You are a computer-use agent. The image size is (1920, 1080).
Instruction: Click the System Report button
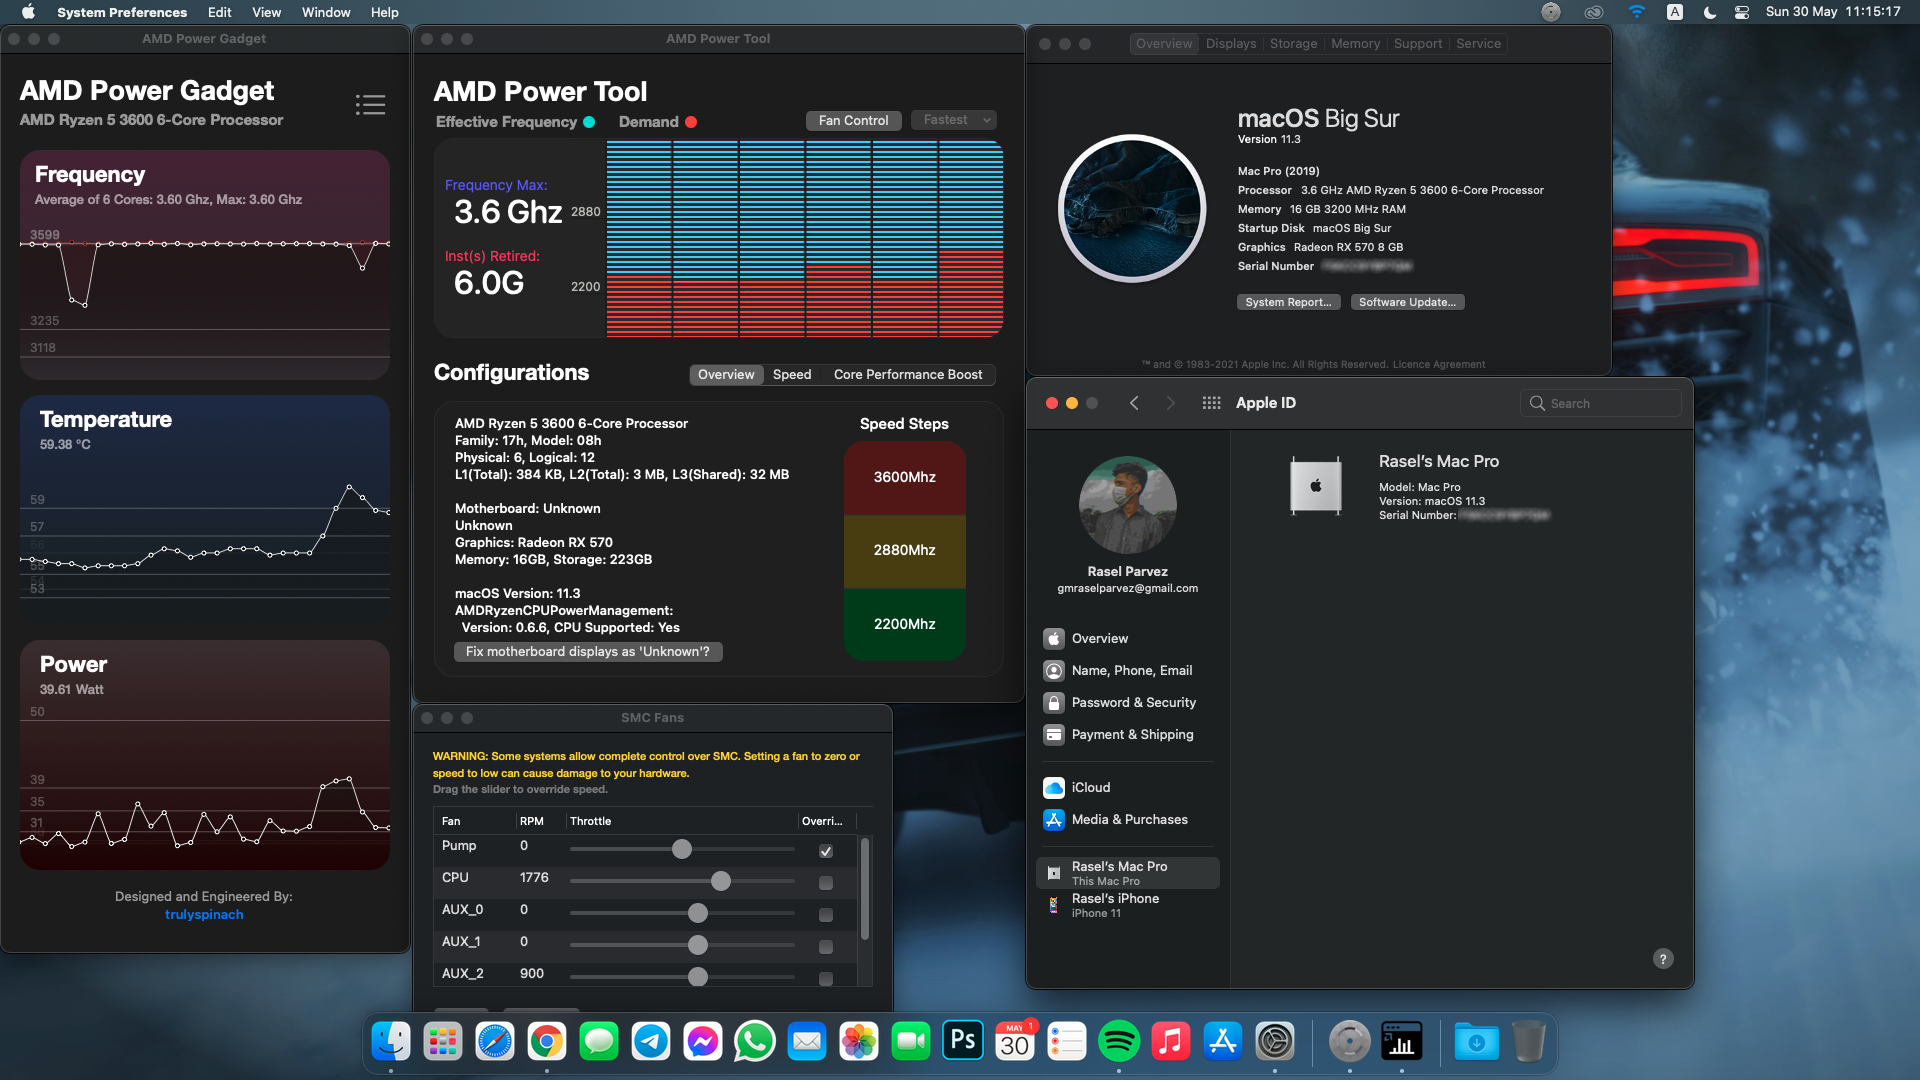(1287, 302)
